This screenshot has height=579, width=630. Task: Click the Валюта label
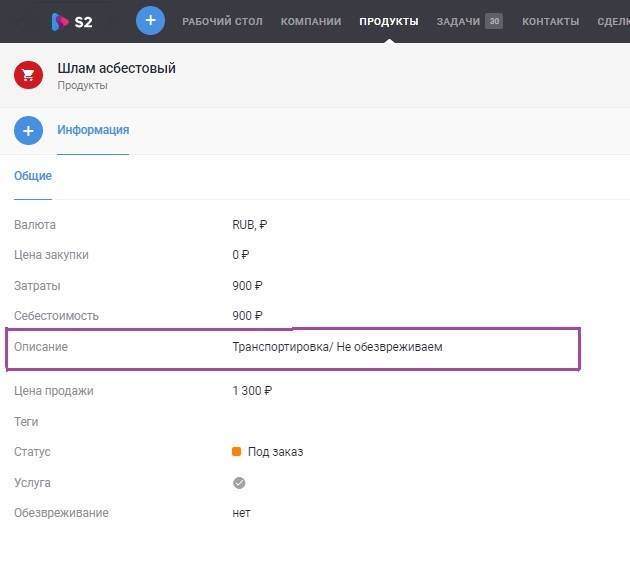35,225
